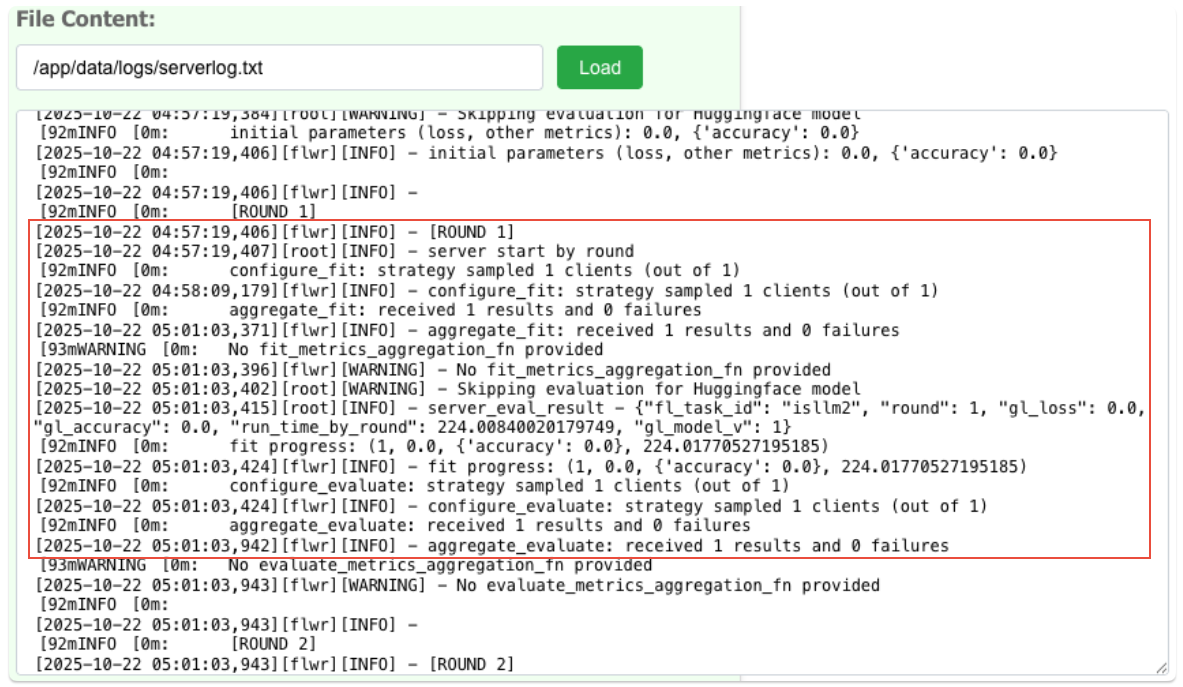Click the timestamped 'No fit_metrics_aggregation_fn provided' warning
The height and width of the screenshot is (687, 1183).
pyautogui.click(x=433, y=369)
